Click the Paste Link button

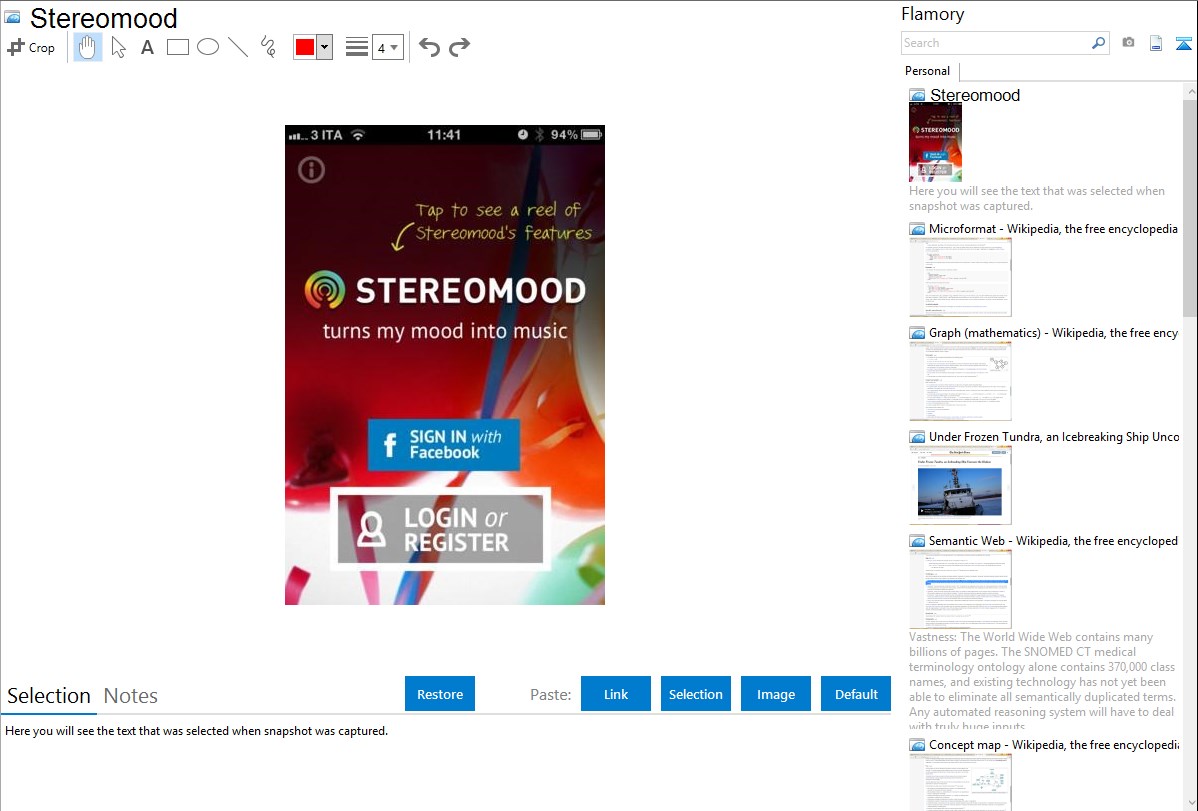click(x=616, y=694)
